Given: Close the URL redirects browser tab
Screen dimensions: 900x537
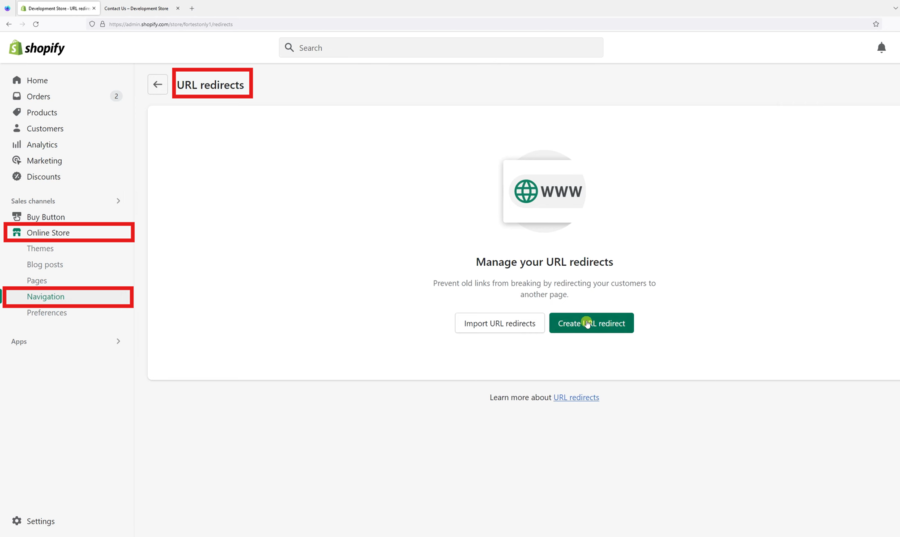Looking at the screenshot, I should [x=94, y=9].
